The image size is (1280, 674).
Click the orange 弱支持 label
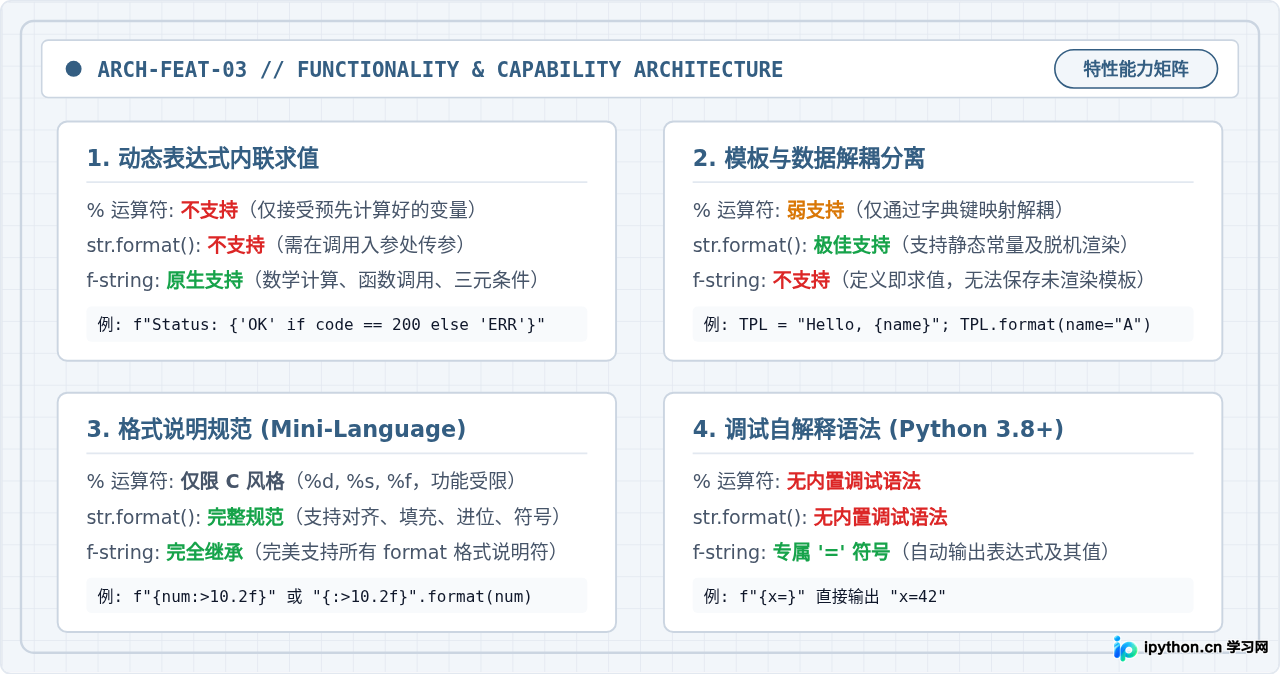[x=816, y=210]
